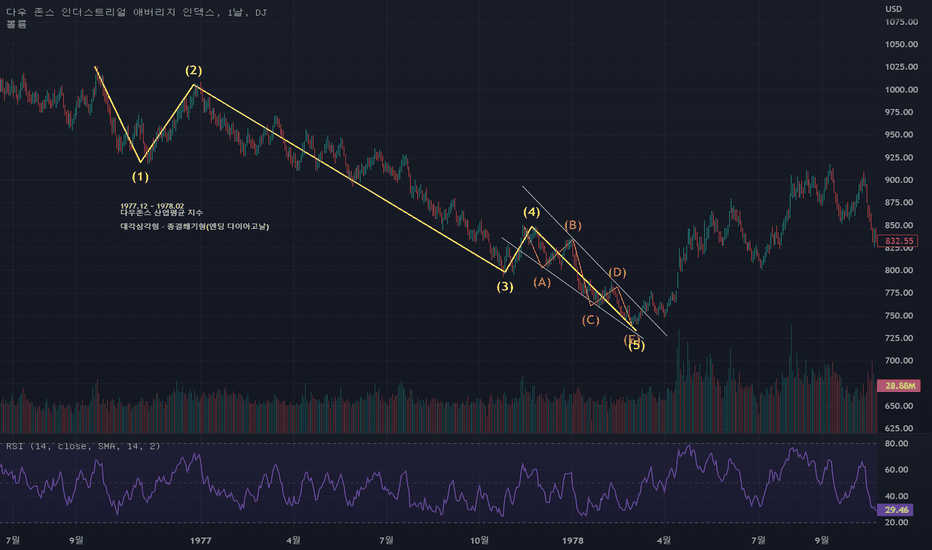The height and width of the screenshot is (550, 932).
Task: Select wave label (4)
Action: coord(531,212)
